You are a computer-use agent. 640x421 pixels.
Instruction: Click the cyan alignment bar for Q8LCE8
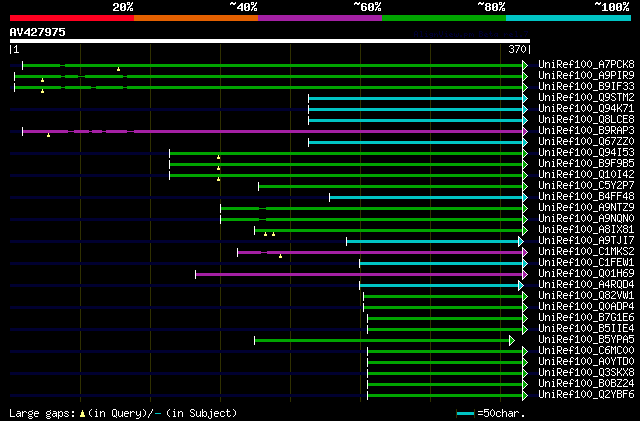point(416,120)
